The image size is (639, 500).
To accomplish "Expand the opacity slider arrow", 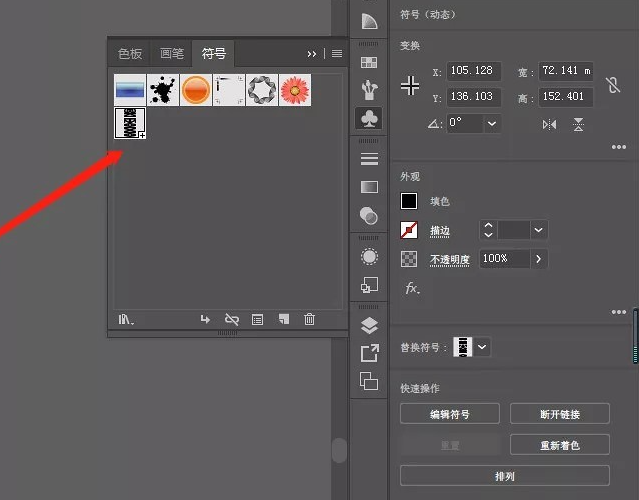I will [538, 259].
